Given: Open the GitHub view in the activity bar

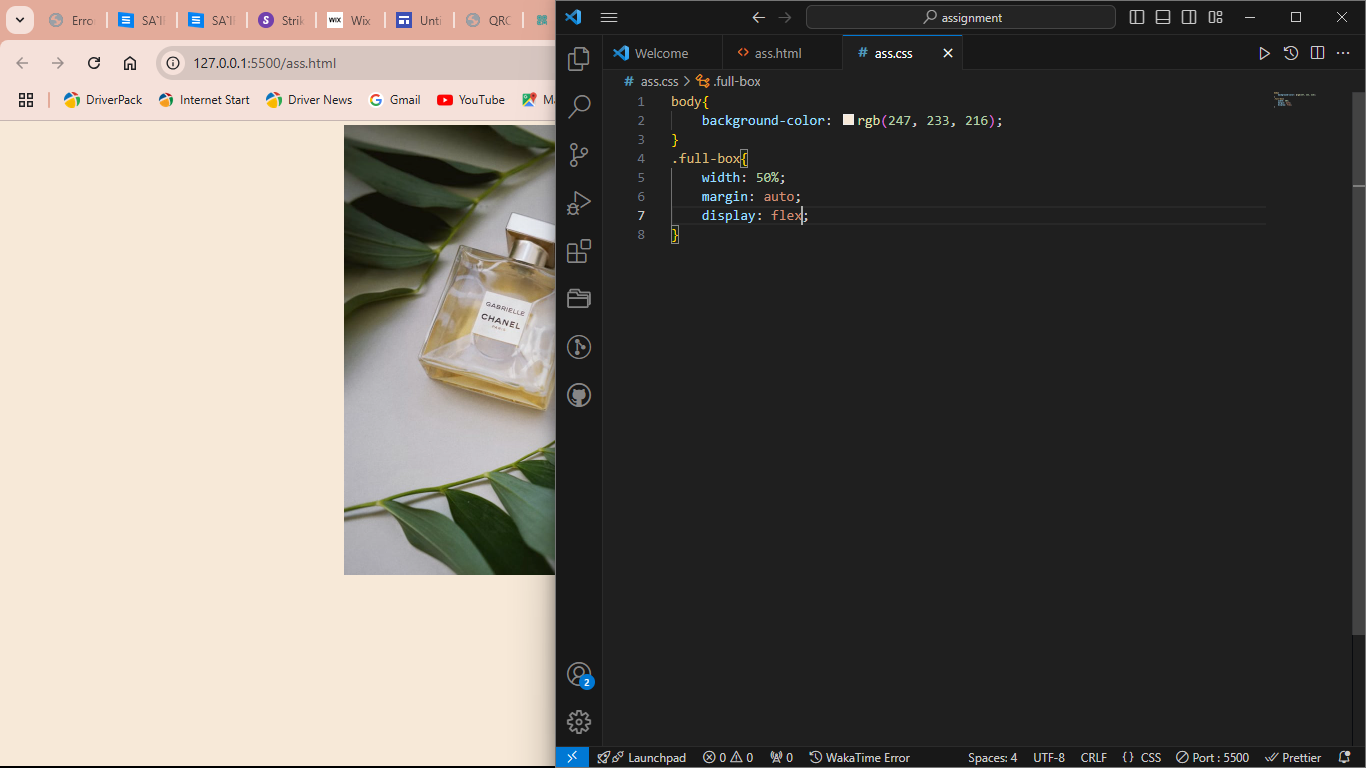Looking at the screenshot, I should (579, 395).
